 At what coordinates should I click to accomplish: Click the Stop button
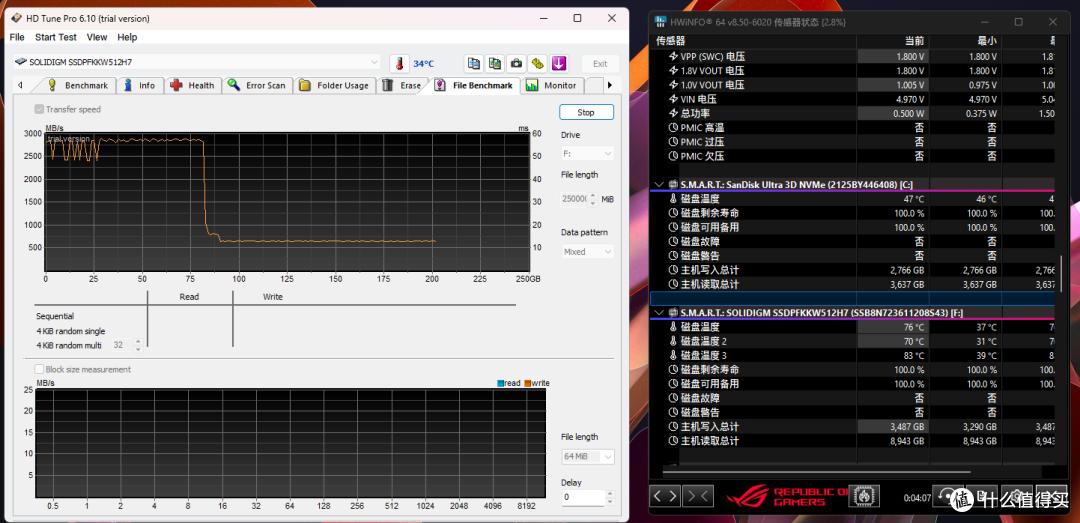tap(586, 112)
